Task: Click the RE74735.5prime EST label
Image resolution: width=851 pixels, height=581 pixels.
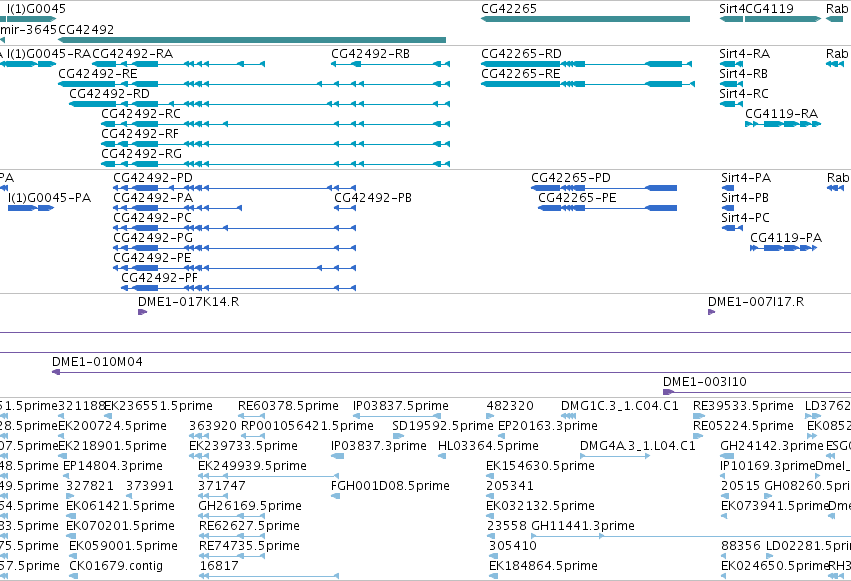Action: point(249,546)
